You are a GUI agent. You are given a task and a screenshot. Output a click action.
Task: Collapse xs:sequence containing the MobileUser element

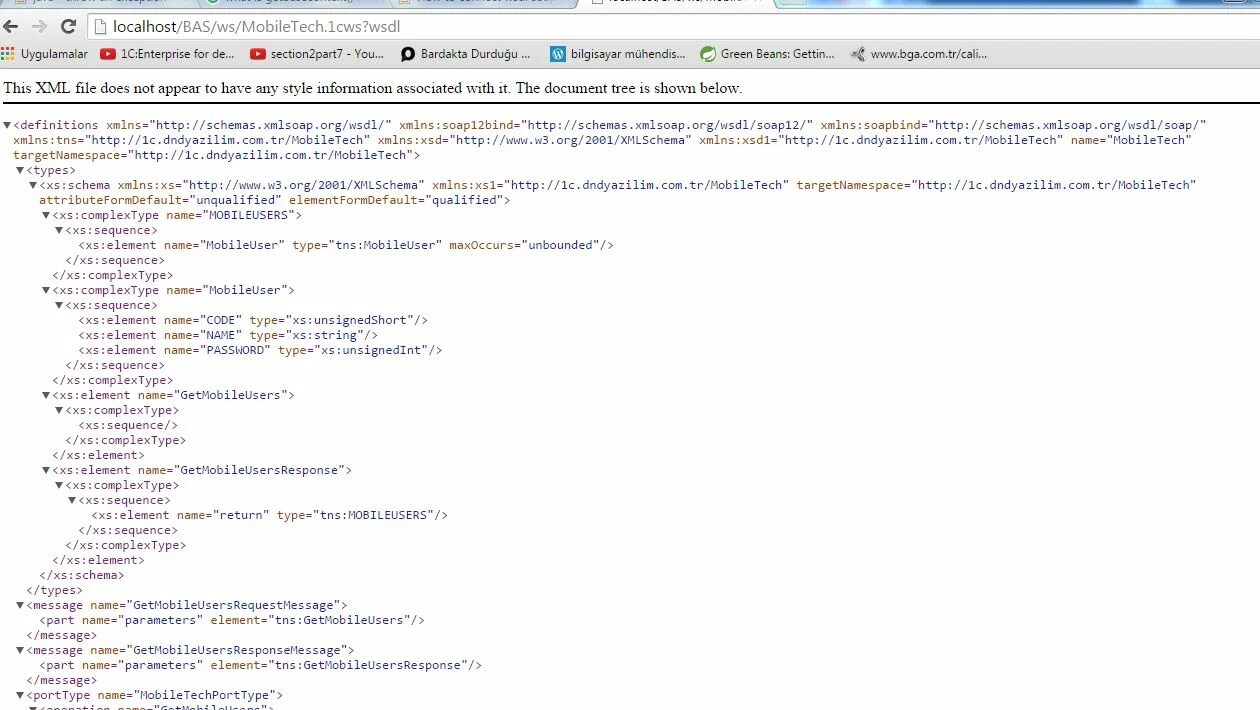point(59,230)
